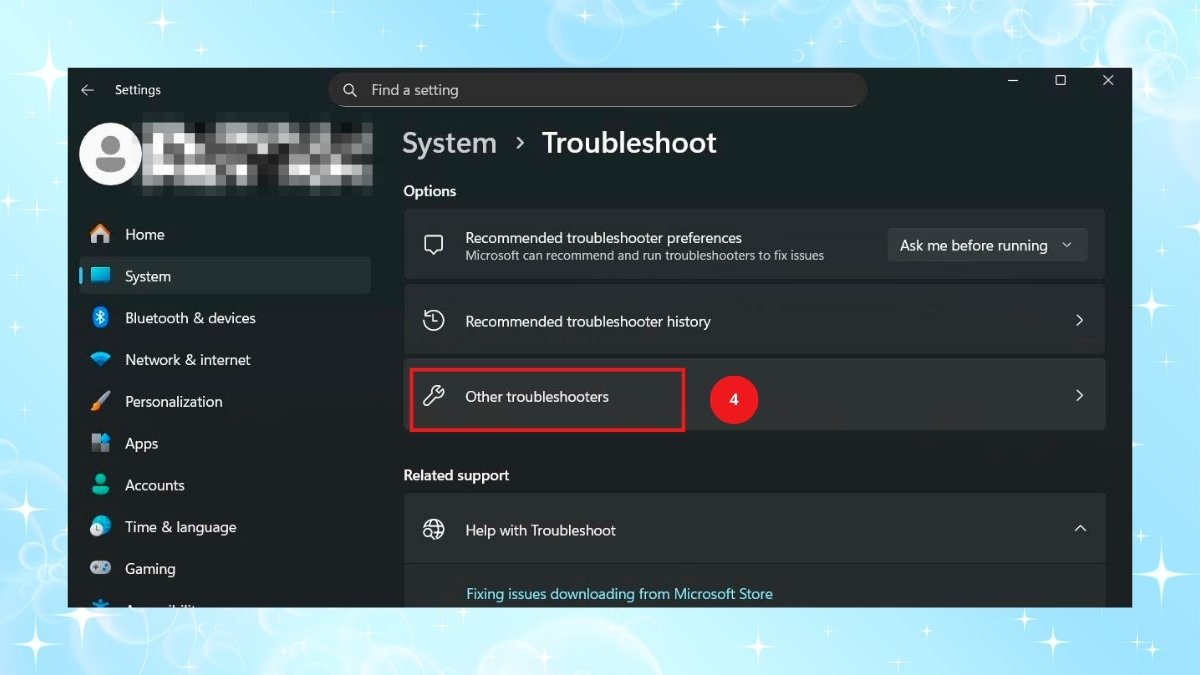This screenshot has height=675, width=1200.
Task: Select Accounts in the navigation pane
Action: 157,485
